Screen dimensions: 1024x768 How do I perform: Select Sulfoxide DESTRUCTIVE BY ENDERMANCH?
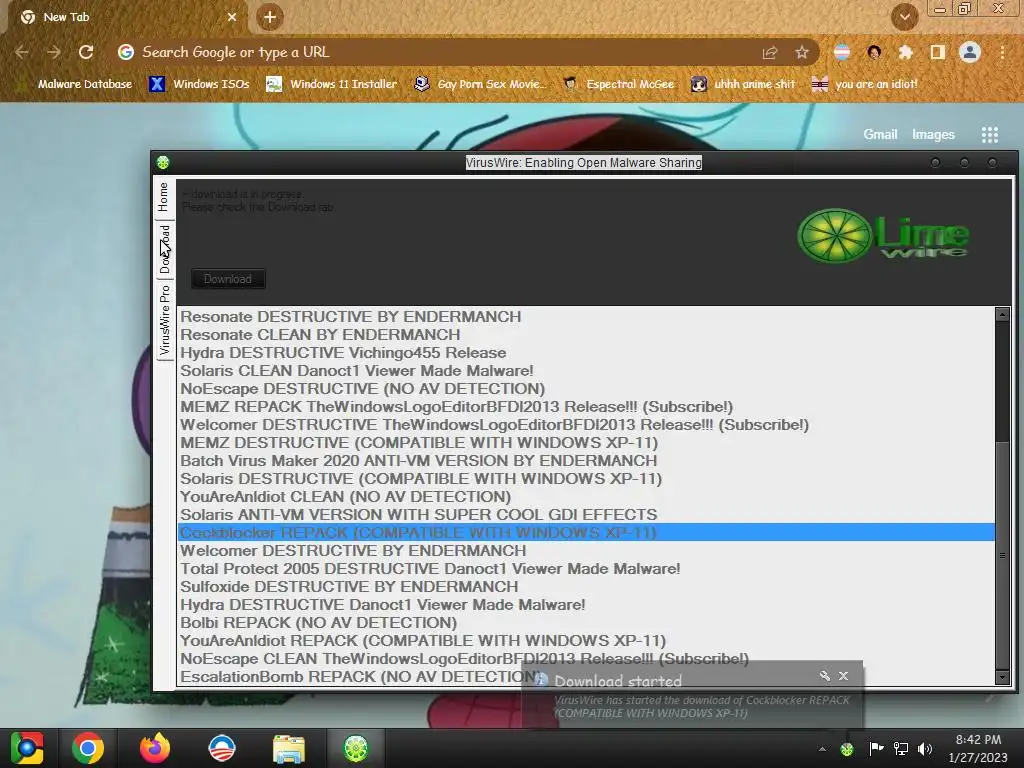click(586, 587)
